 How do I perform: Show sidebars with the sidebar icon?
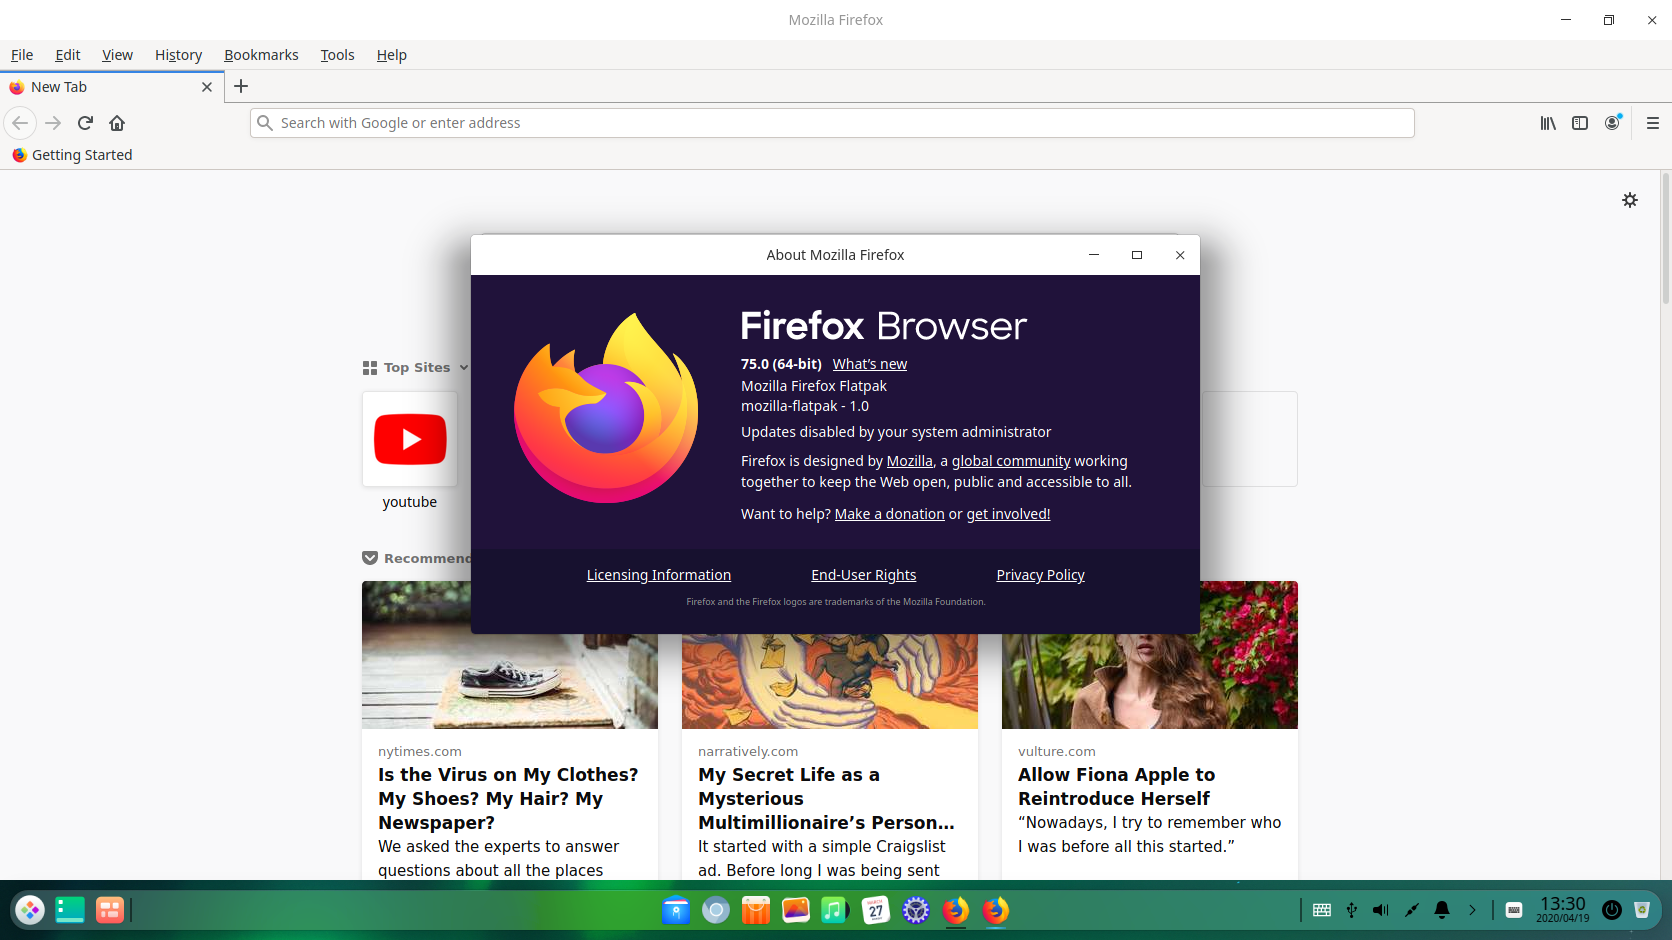pos(1580,123)
